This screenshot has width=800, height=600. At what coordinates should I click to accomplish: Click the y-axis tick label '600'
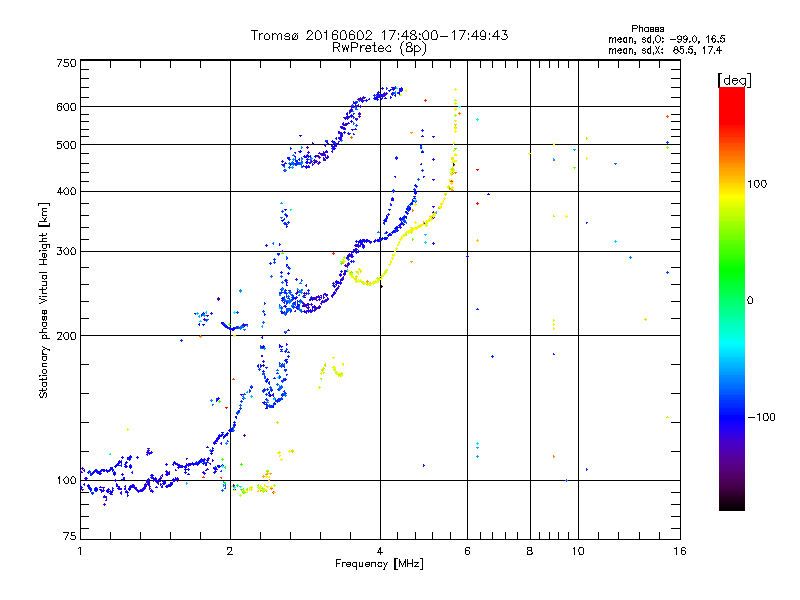pos(66,107)
